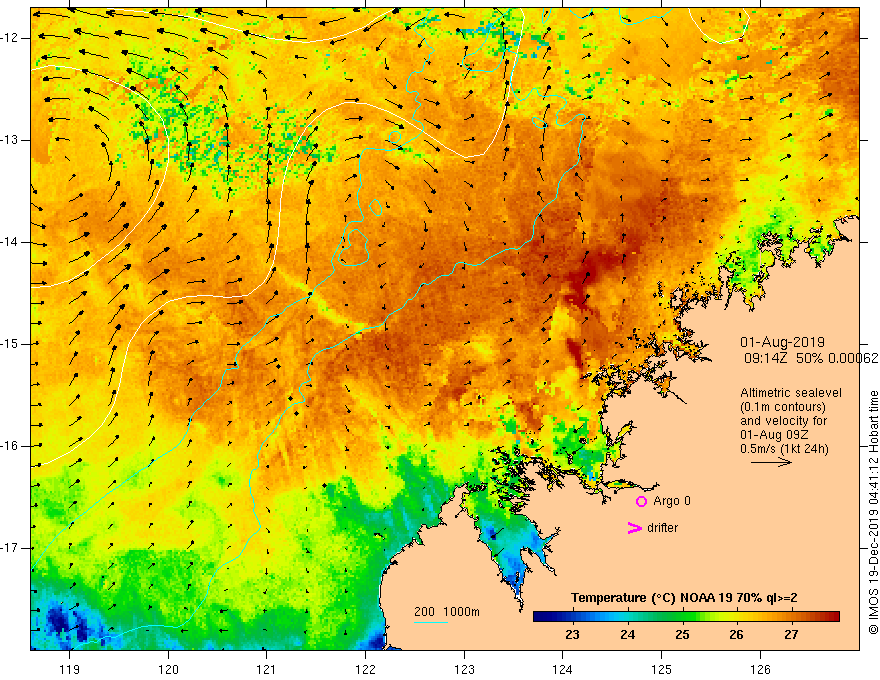The image size is (880, 680).
Task: Click the '(0.1m contours)' text line
Action: pyautogui.click(x=782, y=407)
